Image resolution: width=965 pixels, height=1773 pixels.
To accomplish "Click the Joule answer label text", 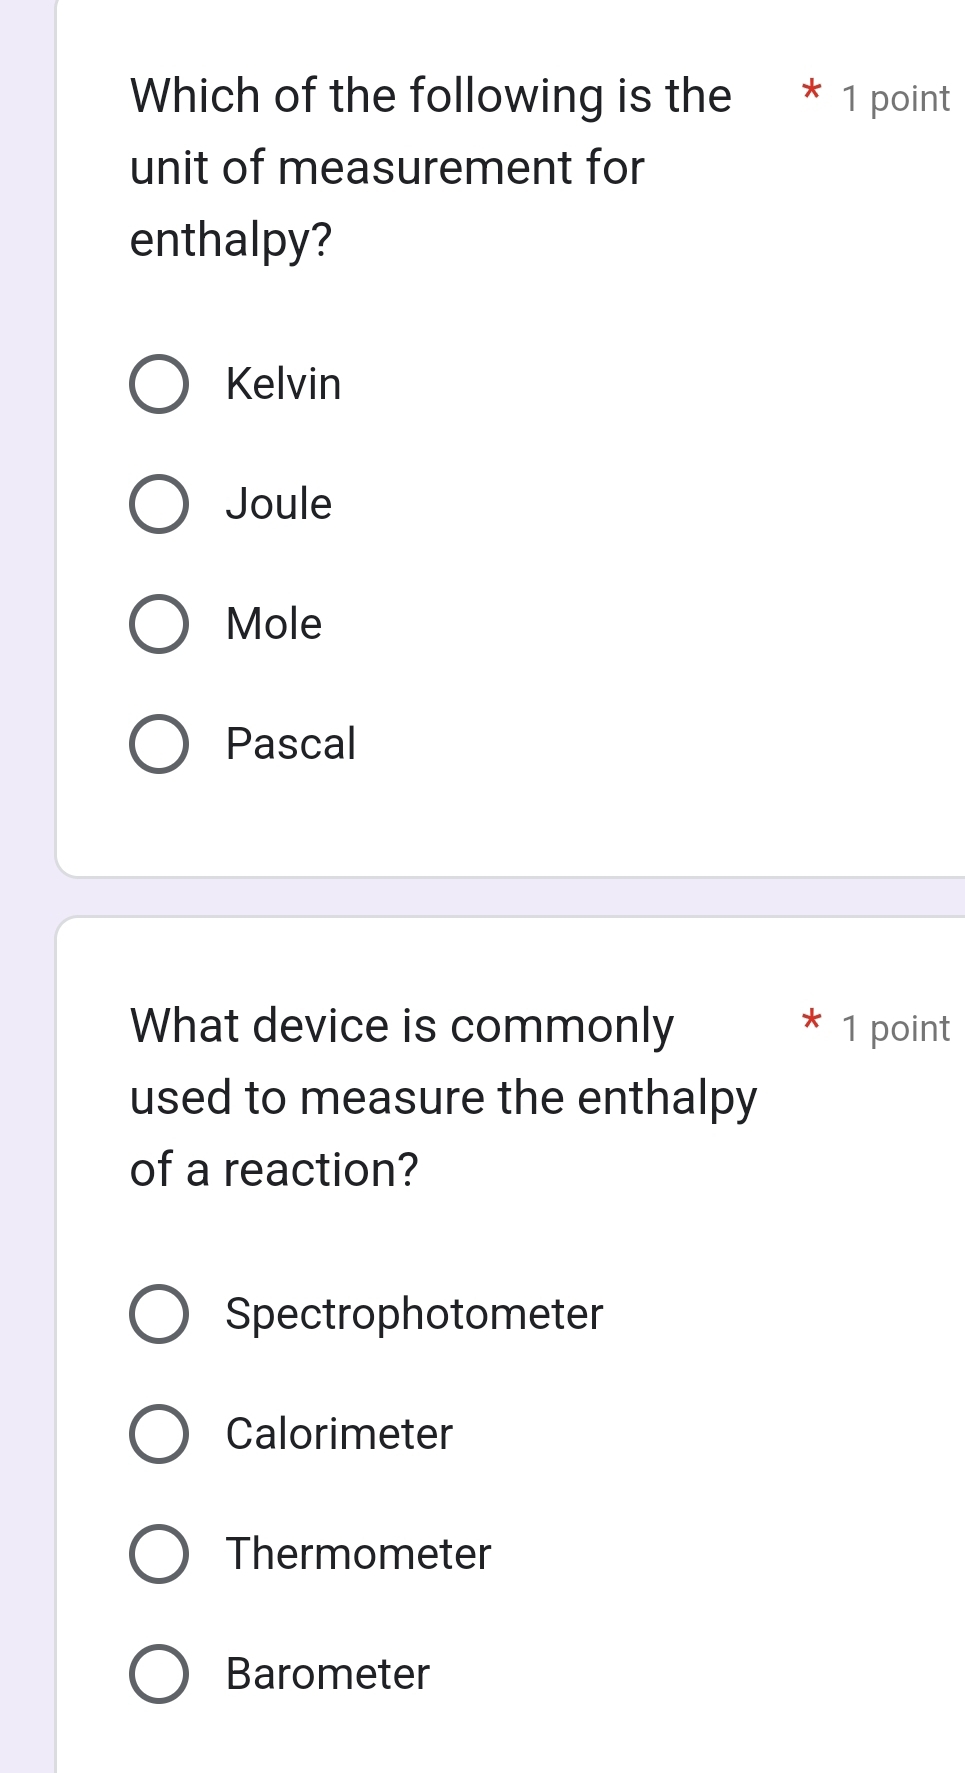I will point(277,505).
